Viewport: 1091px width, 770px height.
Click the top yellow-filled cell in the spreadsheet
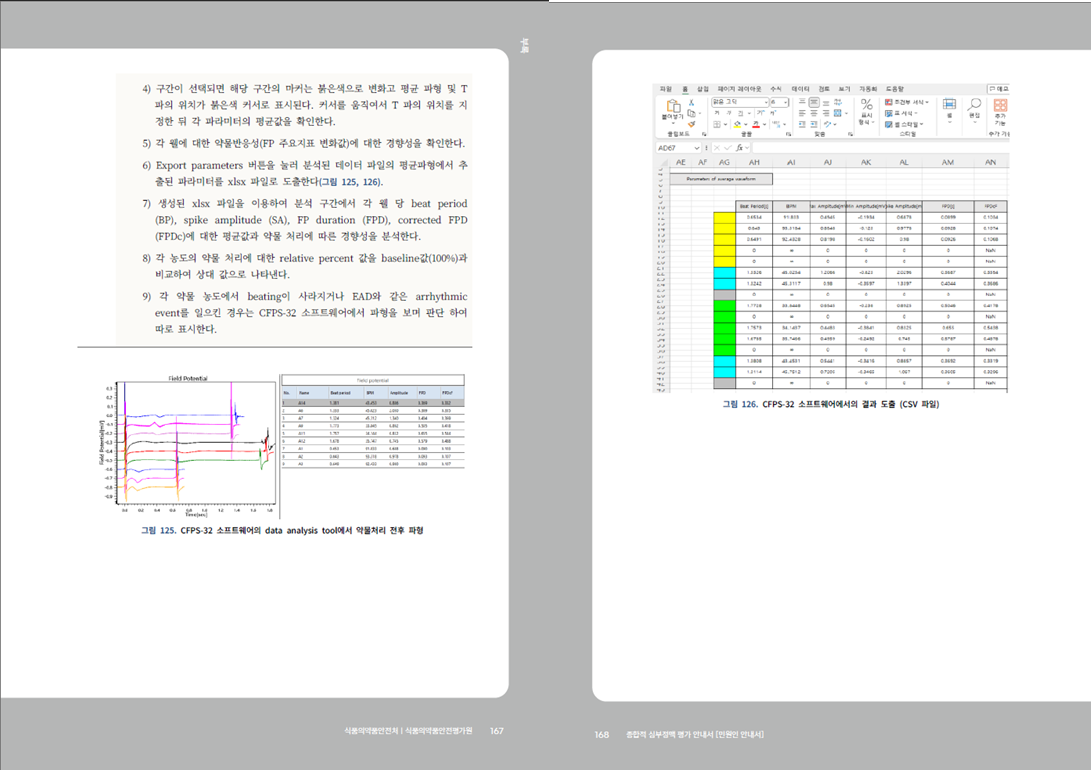[x=724, y=217]
